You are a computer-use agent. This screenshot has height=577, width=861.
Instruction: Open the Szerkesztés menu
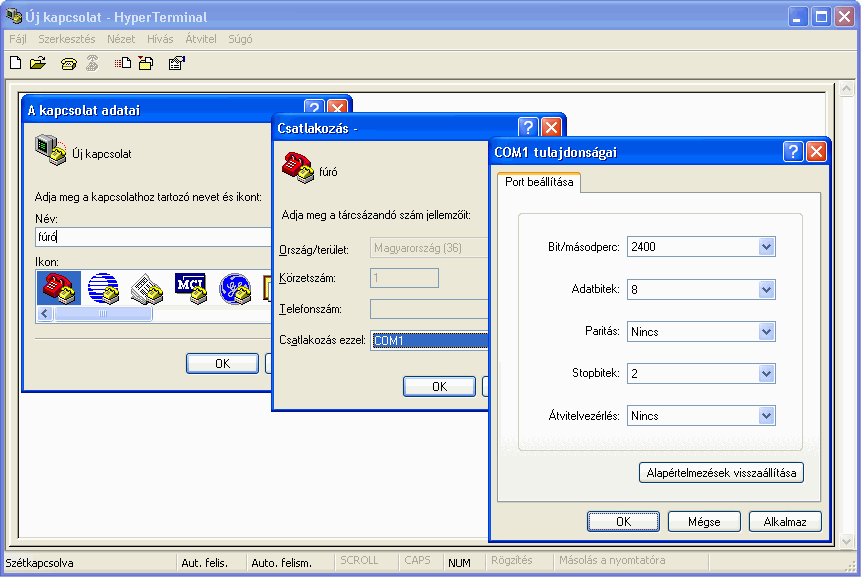pyautogui.click(x=66, y=39)
